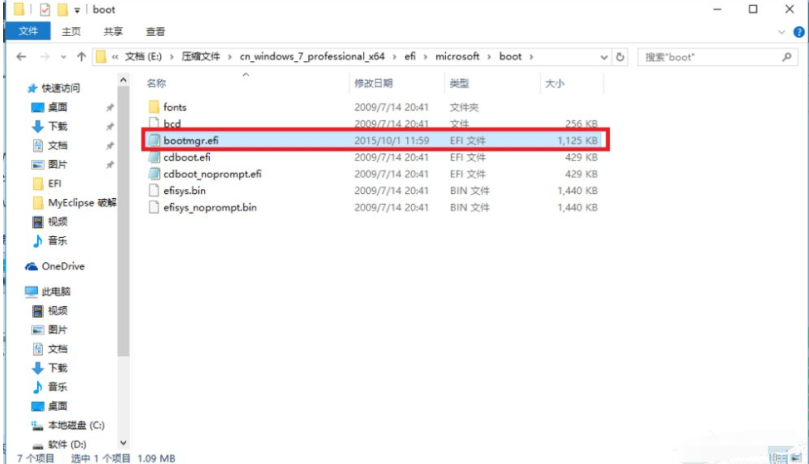Open 此电脑 in the navigation pane
The image size is (809, 464).
(x=56, y=292)
